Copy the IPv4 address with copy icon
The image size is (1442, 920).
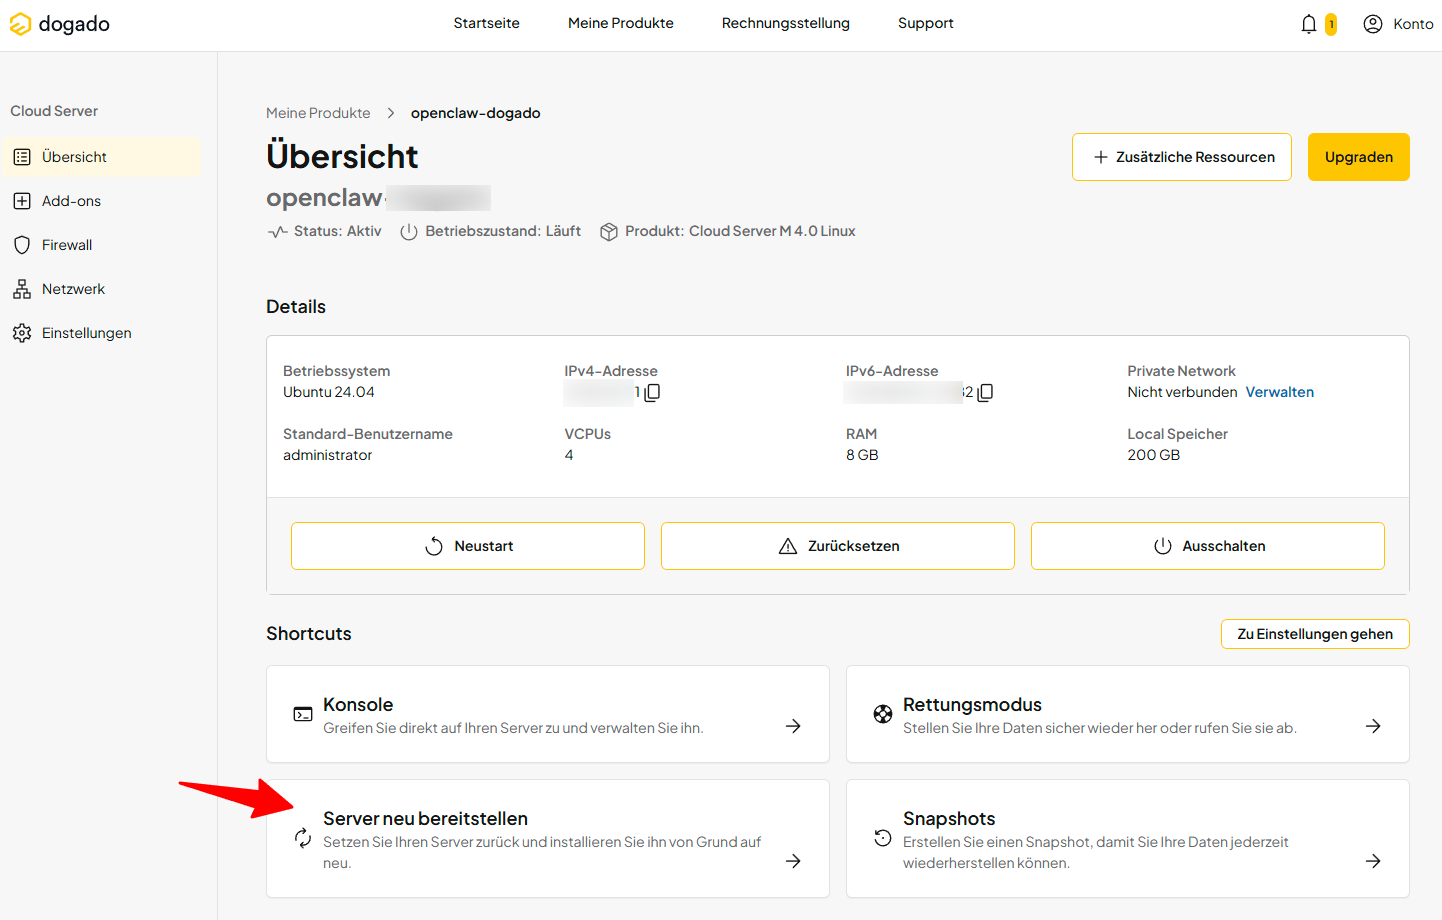click(x=652, y=393)
